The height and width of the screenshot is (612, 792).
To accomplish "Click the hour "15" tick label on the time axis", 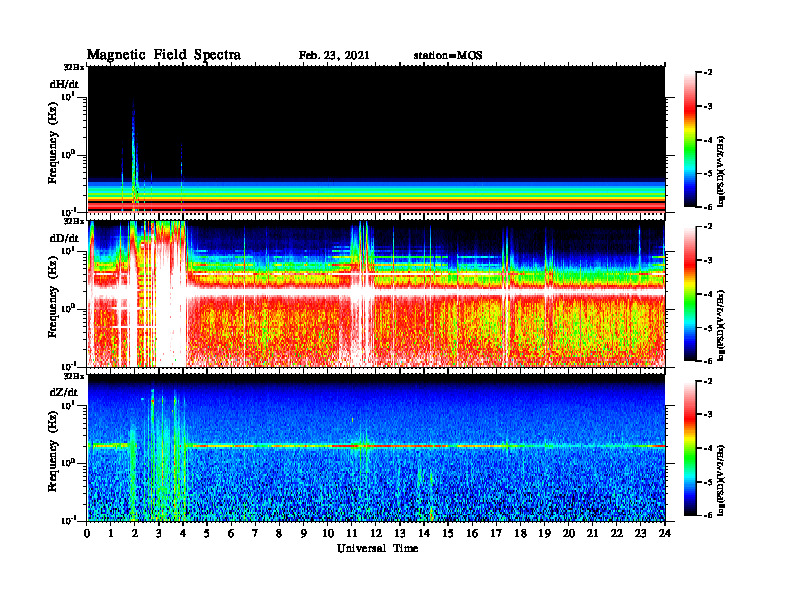I will click(448, 533).
